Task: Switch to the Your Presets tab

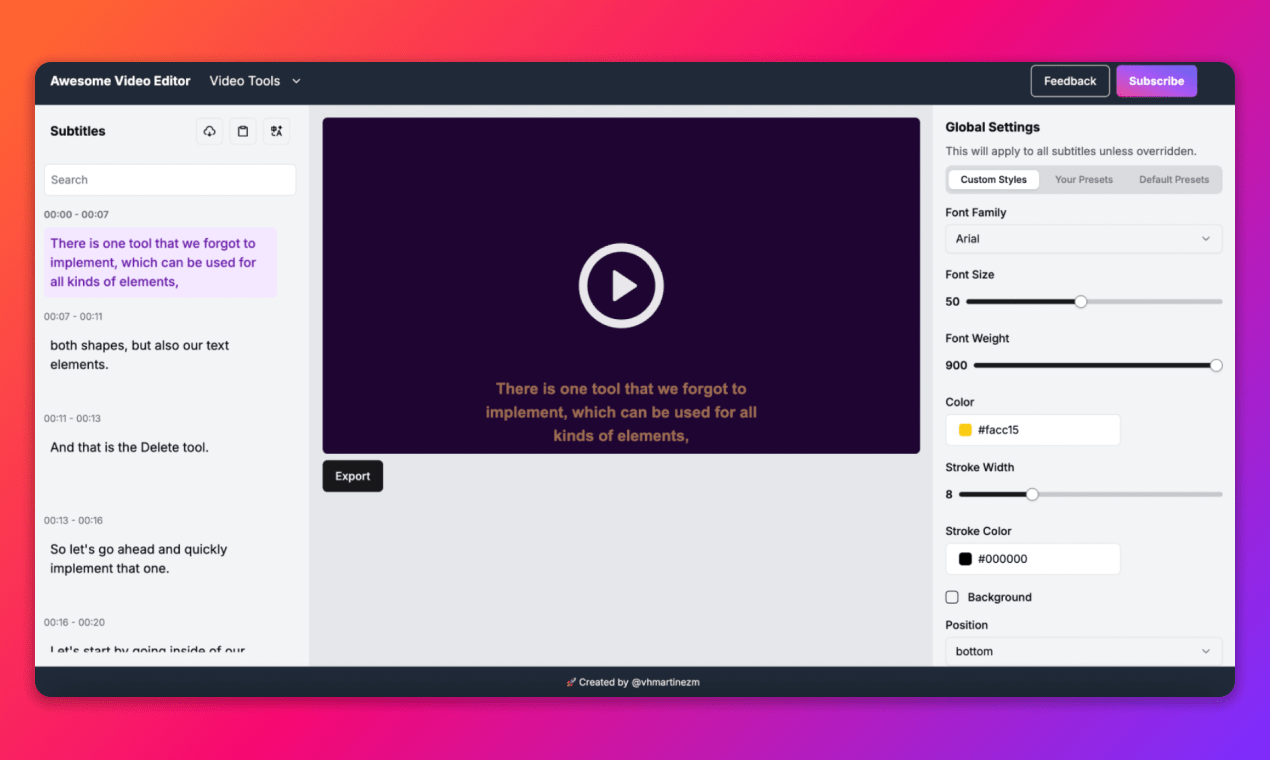Action: pos(1084,180)
